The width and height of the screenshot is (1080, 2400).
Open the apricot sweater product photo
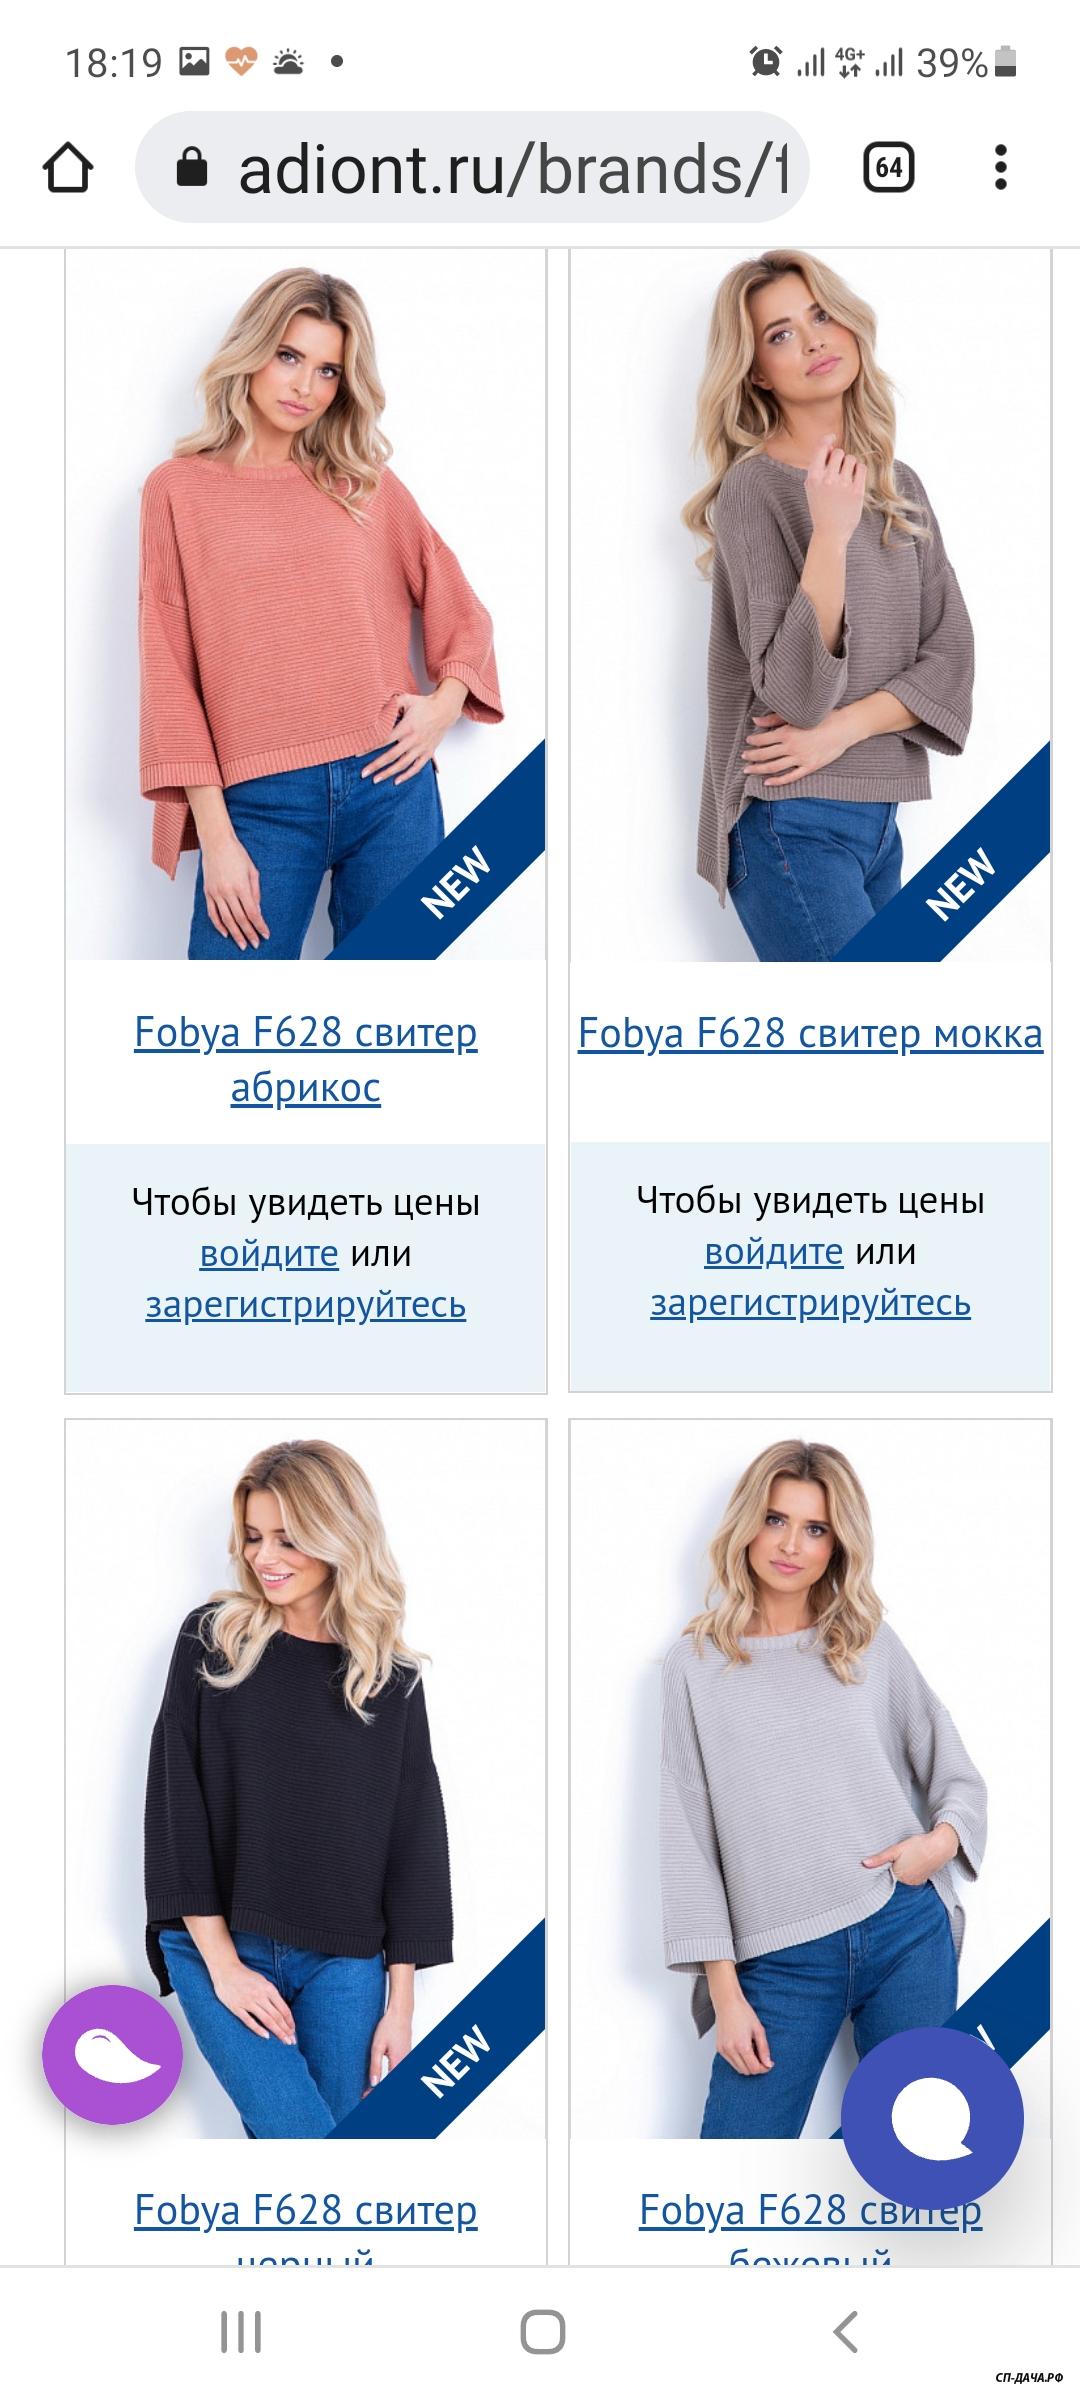point(306,605)
